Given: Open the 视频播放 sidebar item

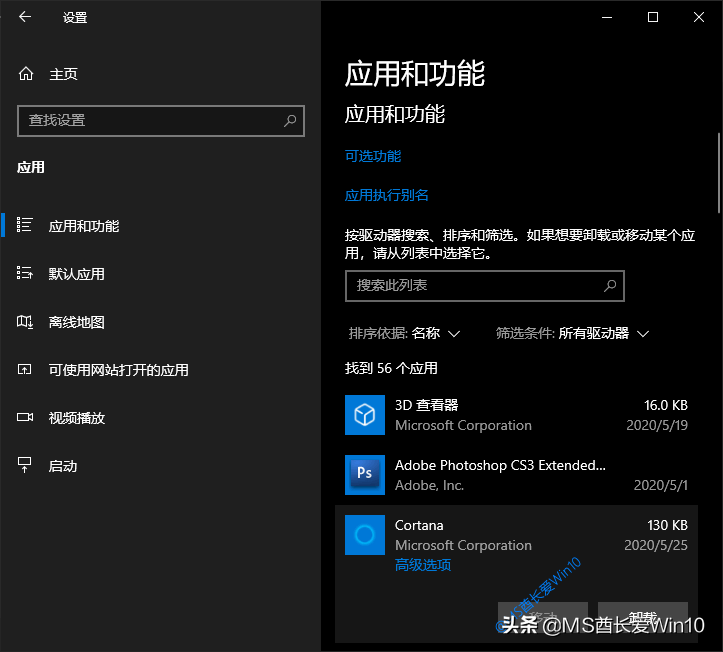Looking at the screenshot, I should pos(160,417).
